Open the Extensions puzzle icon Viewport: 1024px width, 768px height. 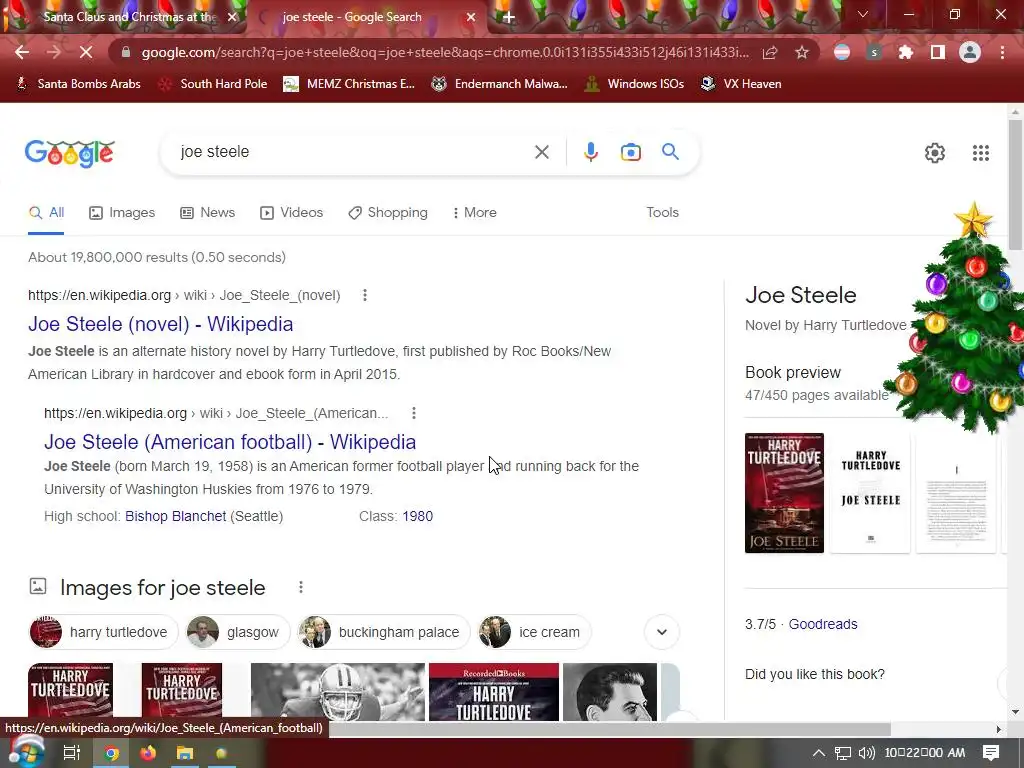pyautogui.click(x=906, y=52)
